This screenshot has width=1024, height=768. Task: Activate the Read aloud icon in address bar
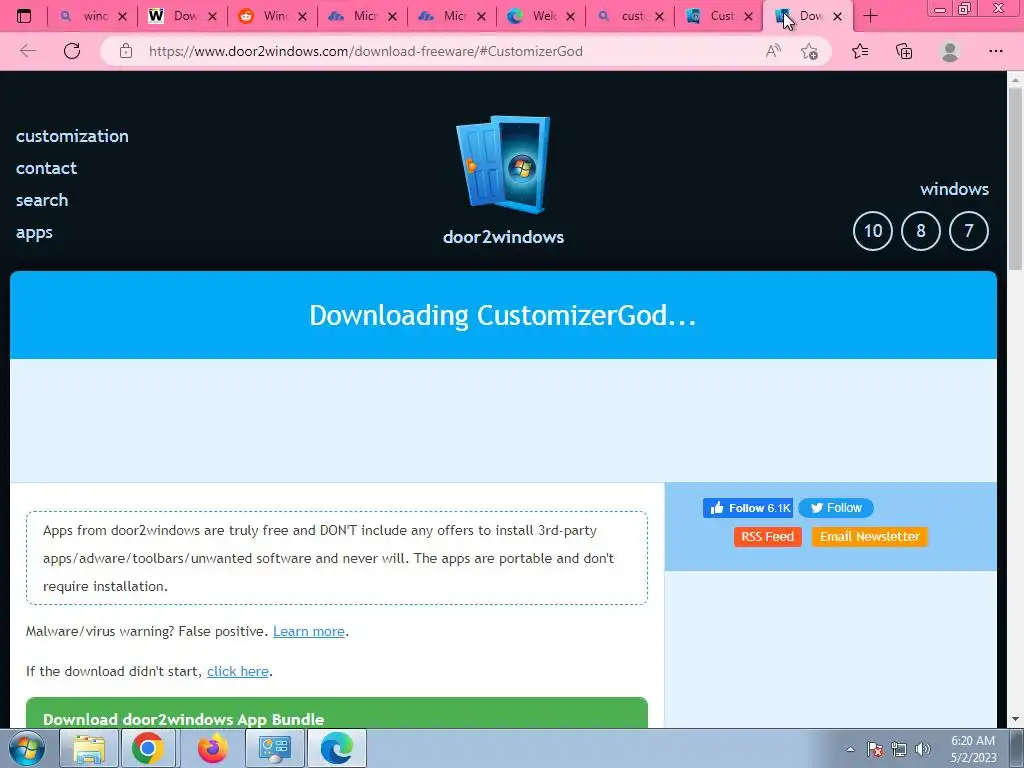click(x=773, y=51)
